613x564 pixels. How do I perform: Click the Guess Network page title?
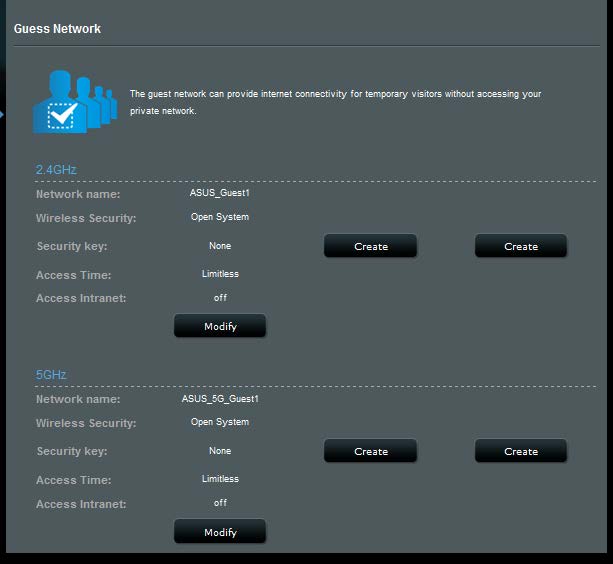[57, 29]
